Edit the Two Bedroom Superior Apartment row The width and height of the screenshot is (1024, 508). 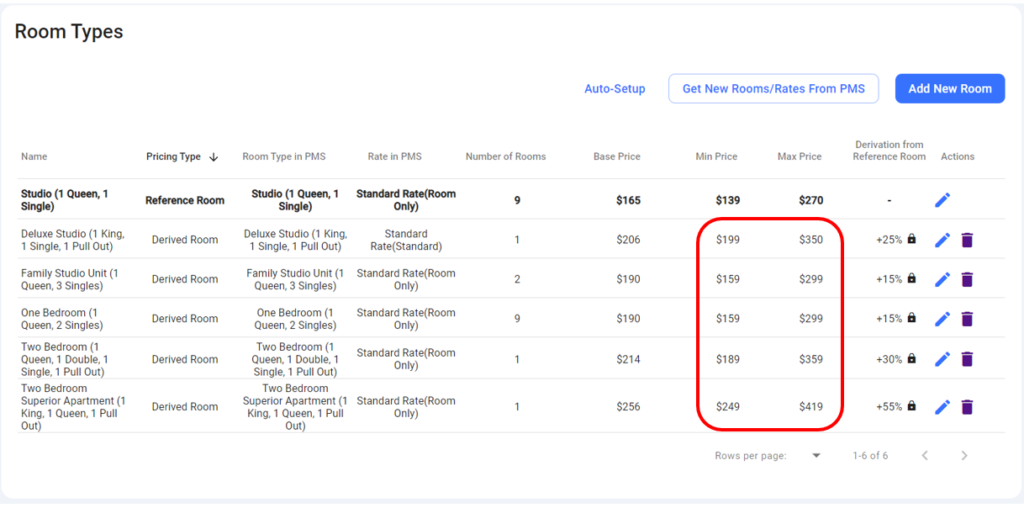pos(942,407)
